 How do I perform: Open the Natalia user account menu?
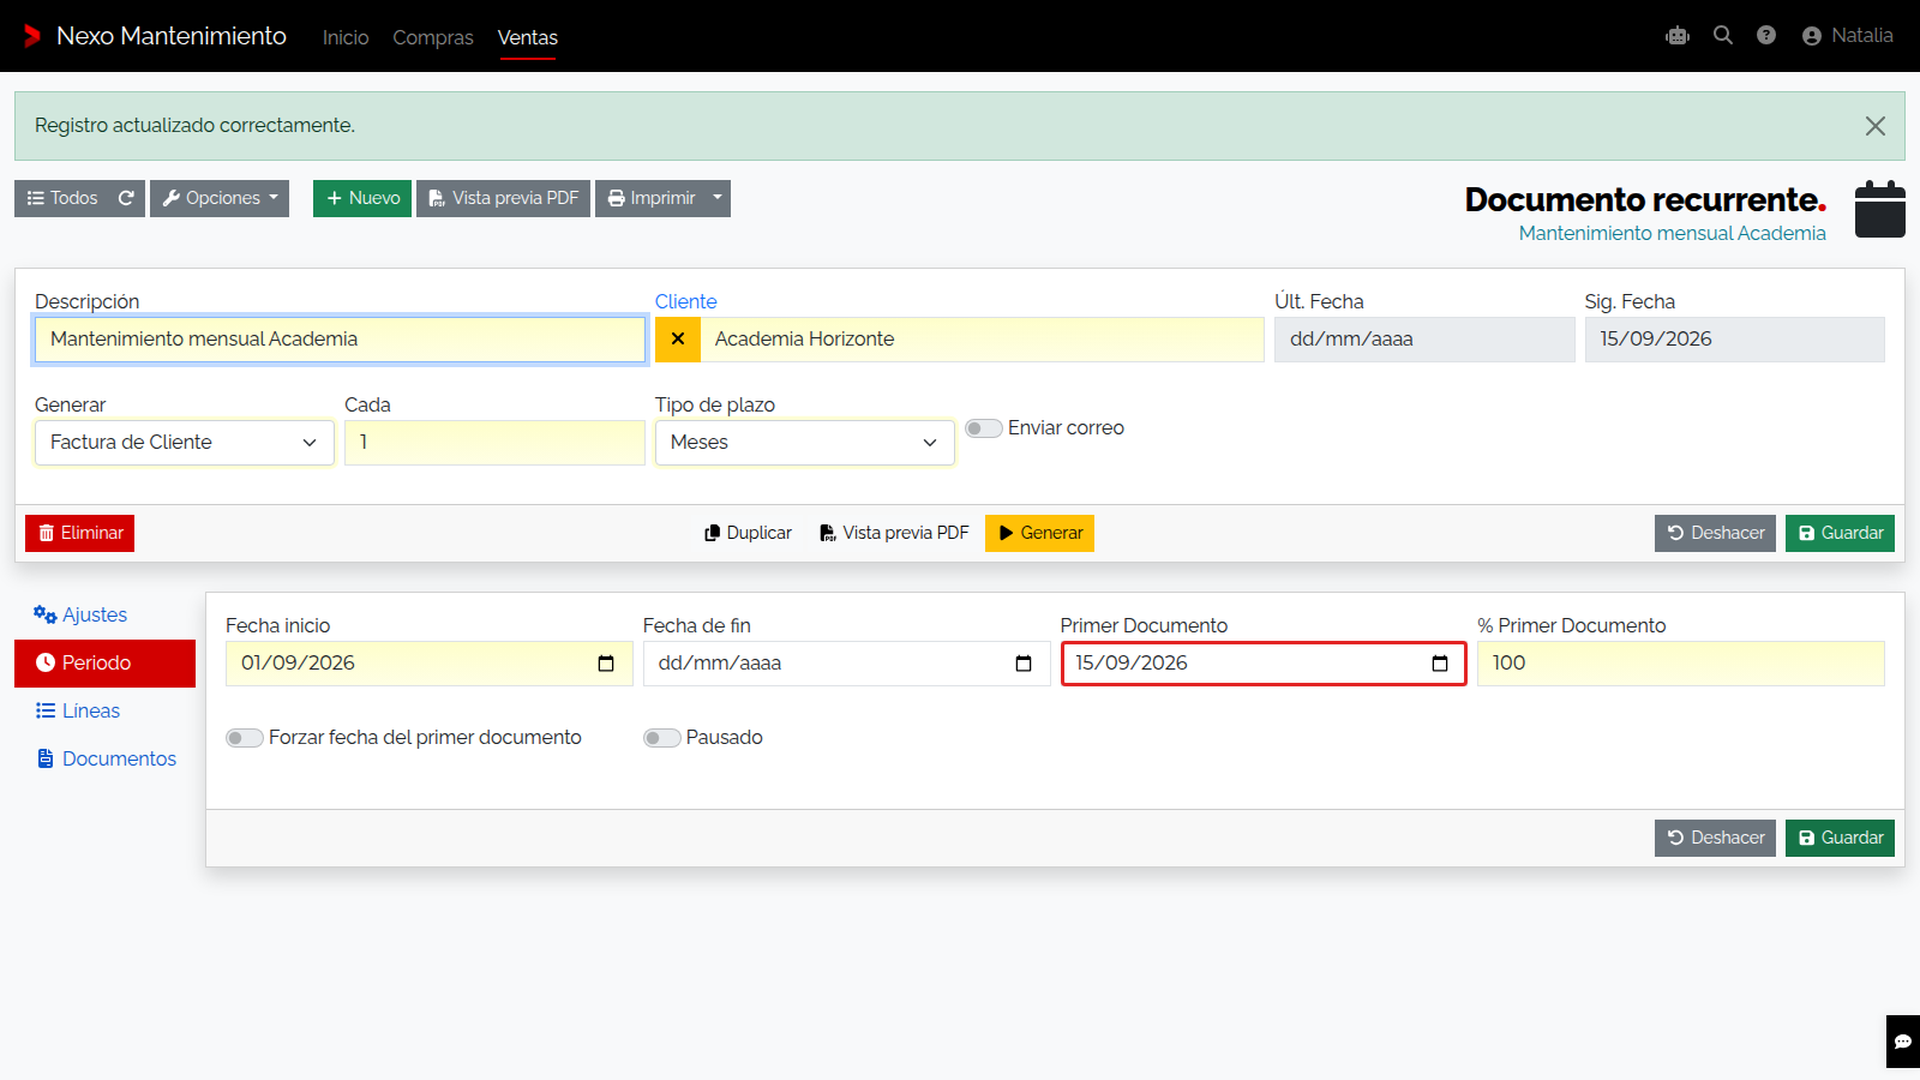tap(1847, 36)
